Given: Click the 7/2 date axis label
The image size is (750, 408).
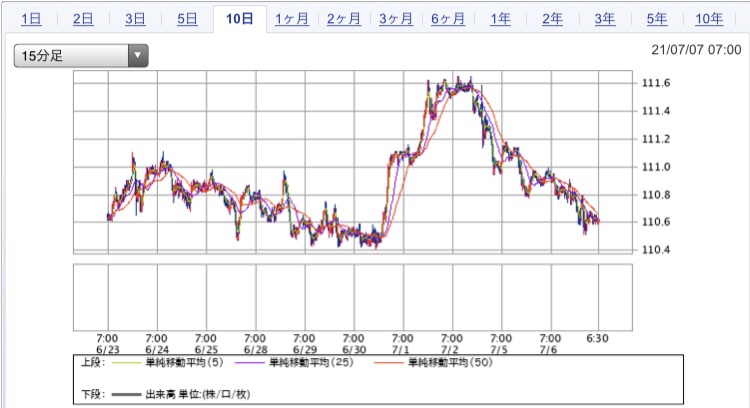Looking at the screenshot, I should (450, 350).
